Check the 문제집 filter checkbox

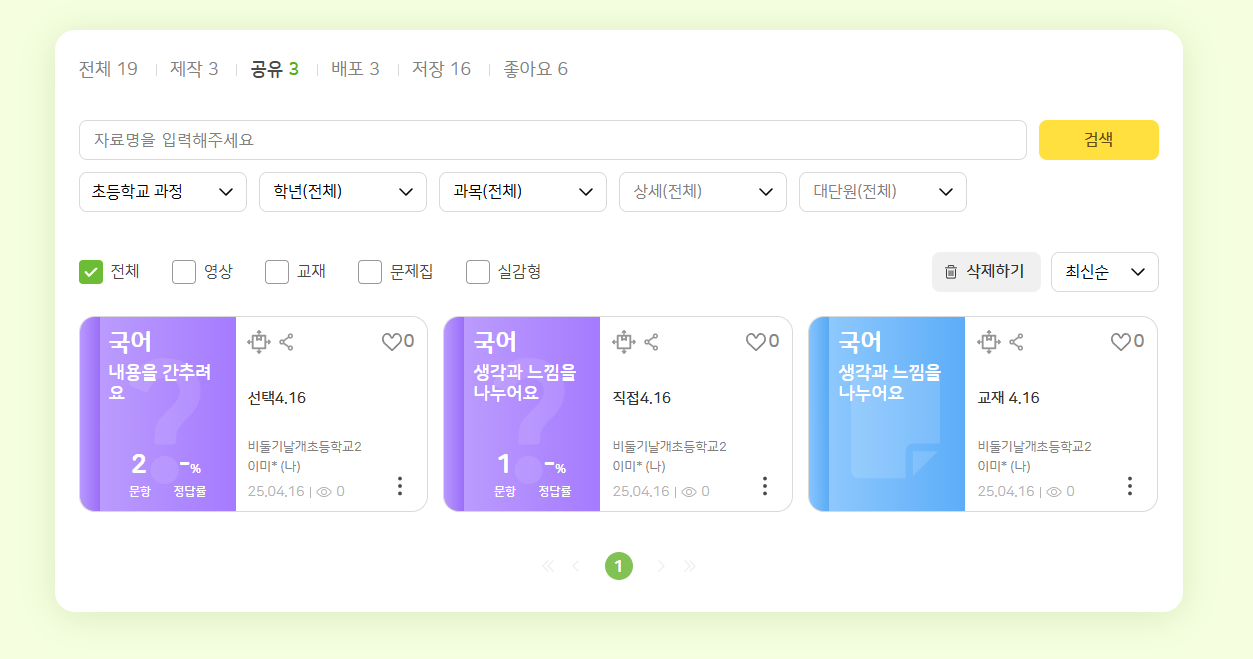point(370,272)
